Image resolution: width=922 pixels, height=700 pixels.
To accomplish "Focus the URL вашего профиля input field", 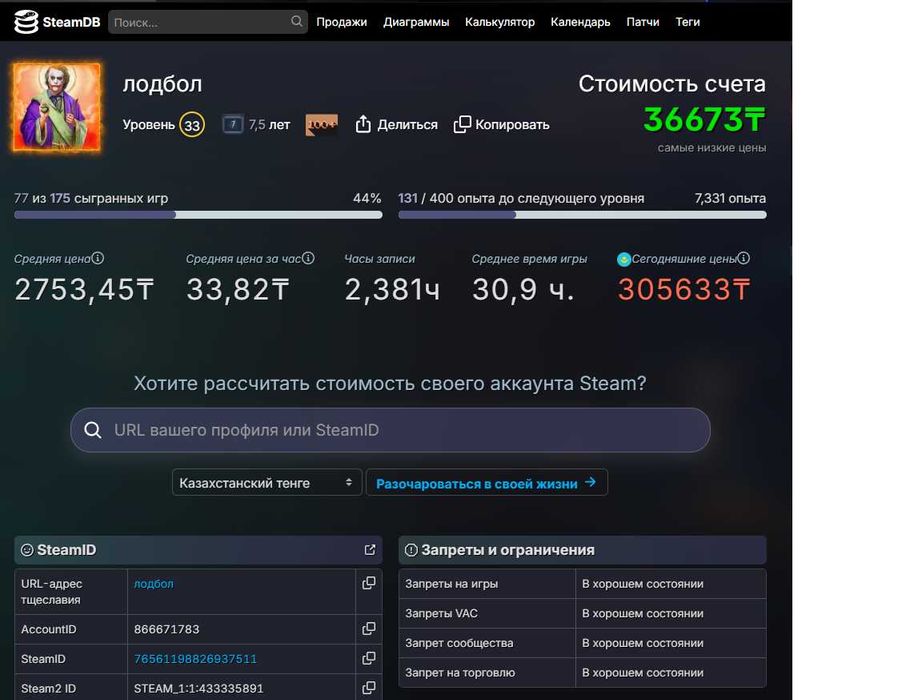I will (x=390, y=430).
